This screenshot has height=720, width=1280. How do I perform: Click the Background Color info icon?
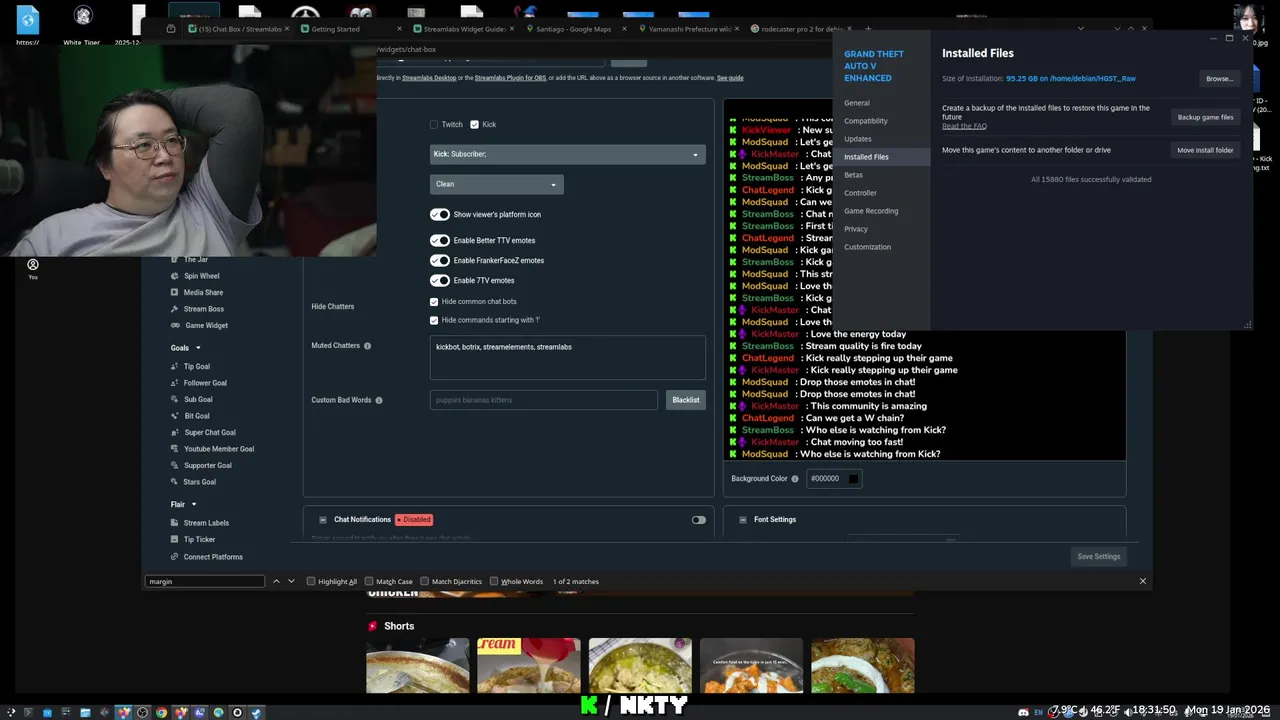[795, 479]
